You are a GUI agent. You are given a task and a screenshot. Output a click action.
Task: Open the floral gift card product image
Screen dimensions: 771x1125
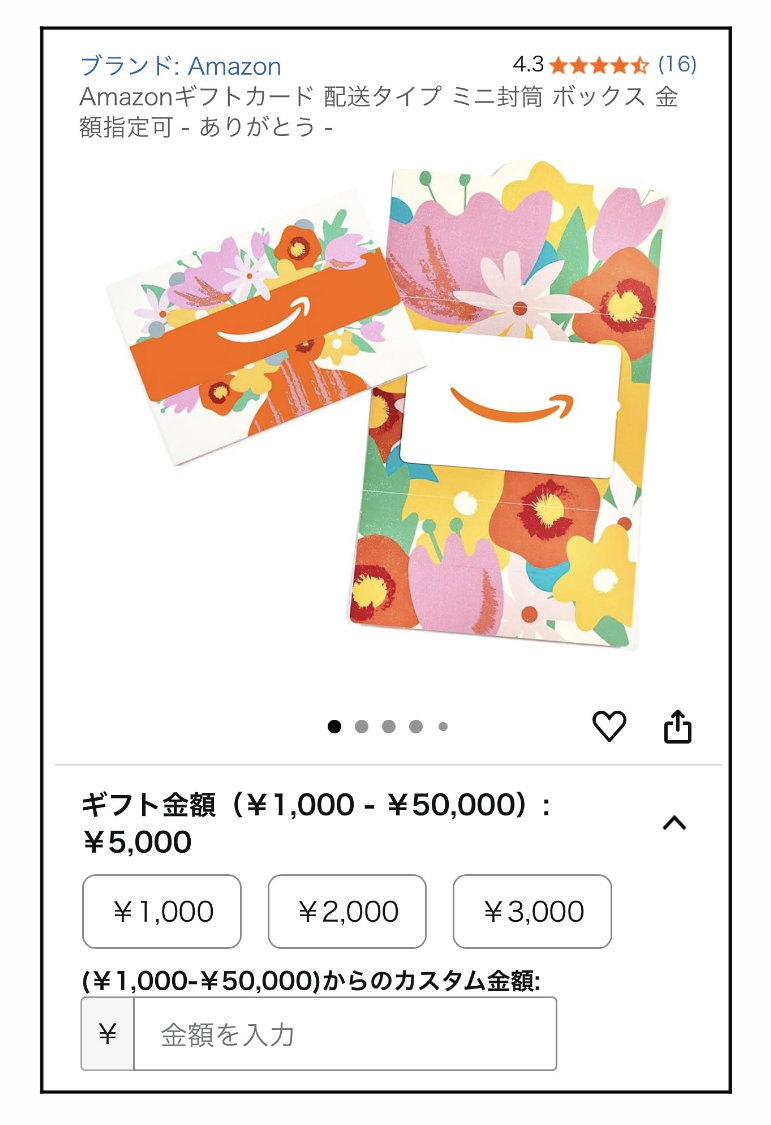tap(387, 405)
